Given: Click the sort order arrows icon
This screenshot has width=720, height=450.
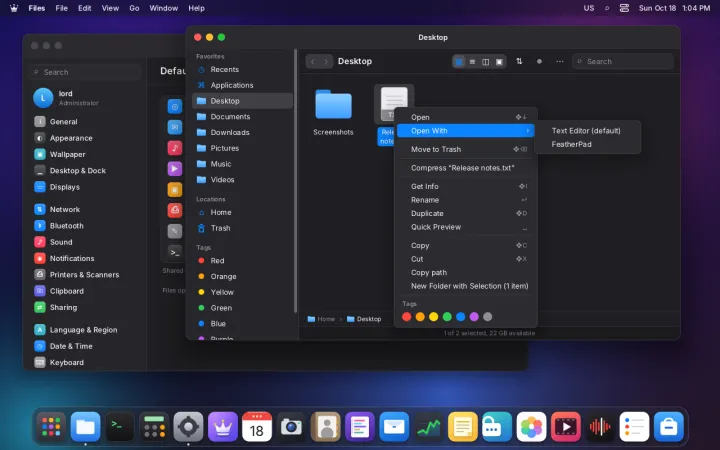Looking at the screenshot, I should tap(519, 61).
